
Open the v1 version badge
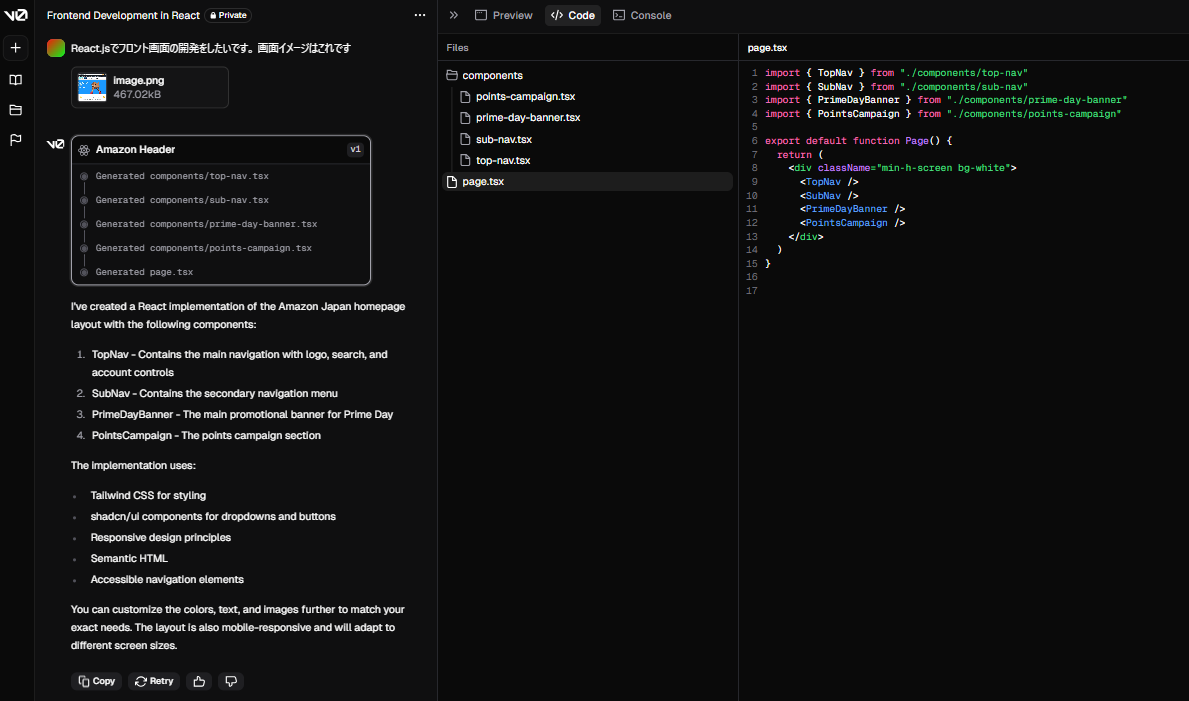(x=355, y=150)
